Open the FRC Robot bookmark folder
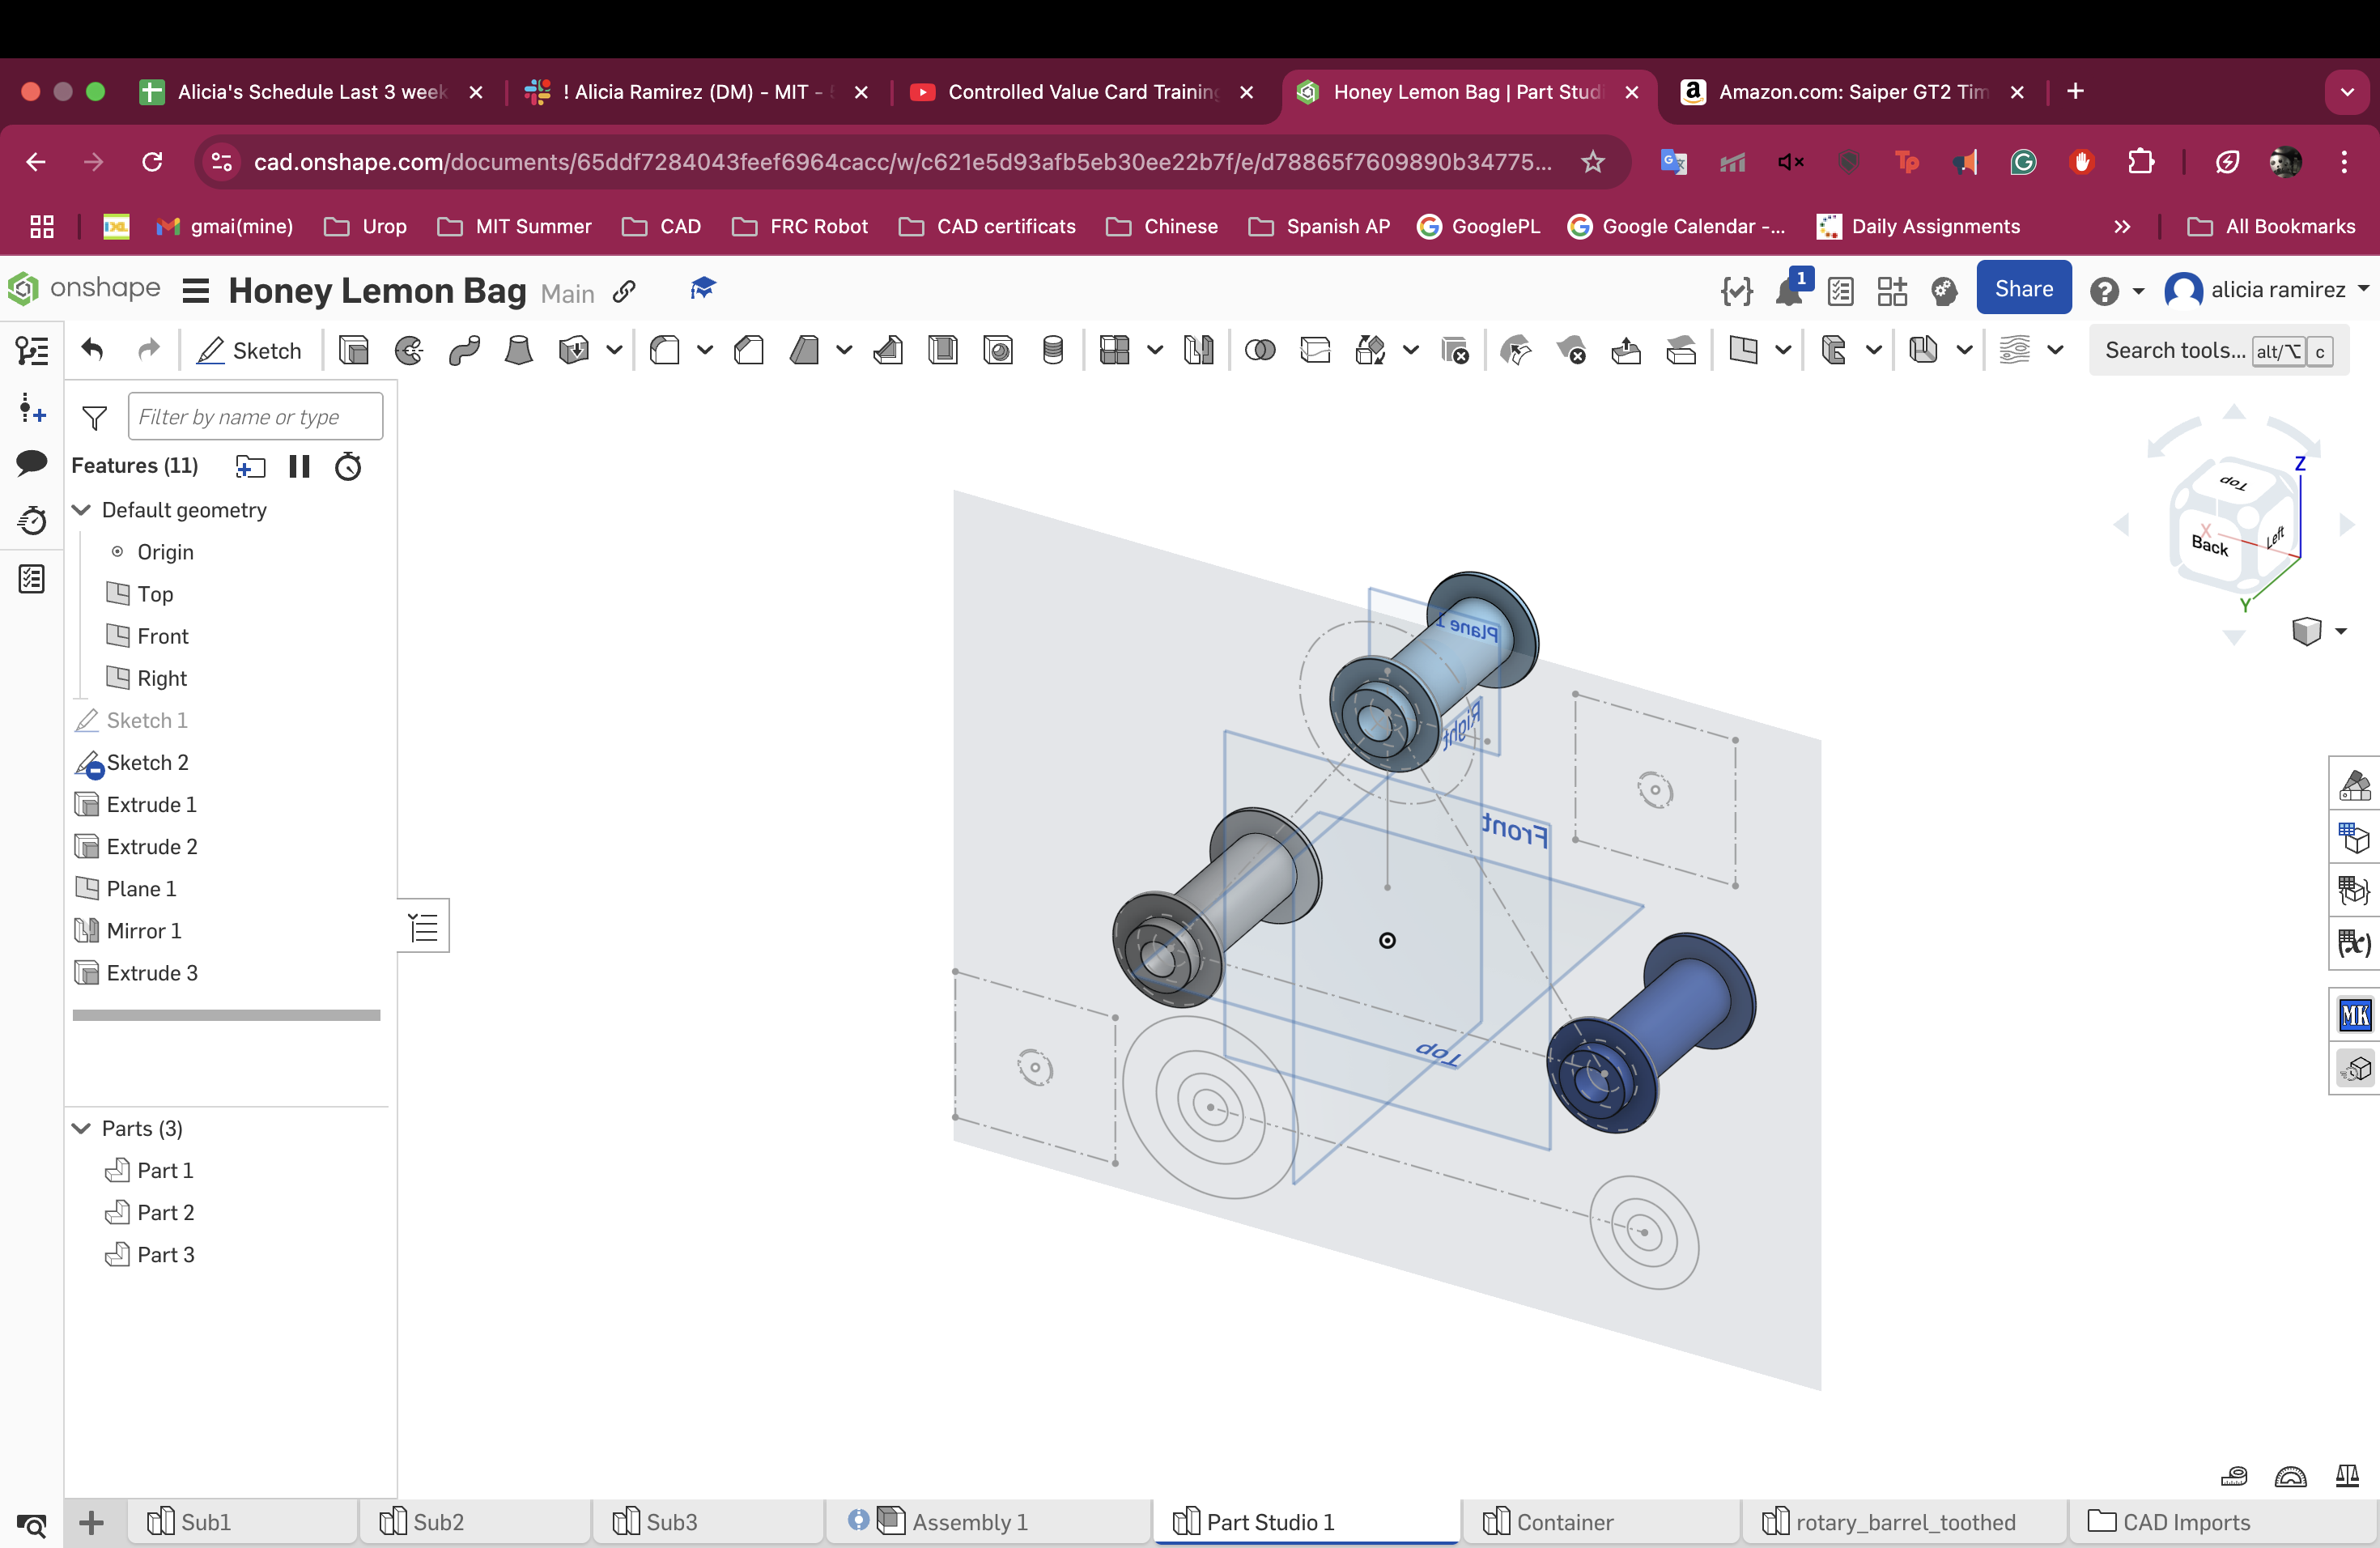The image size is (2380, 1548). 801,227
